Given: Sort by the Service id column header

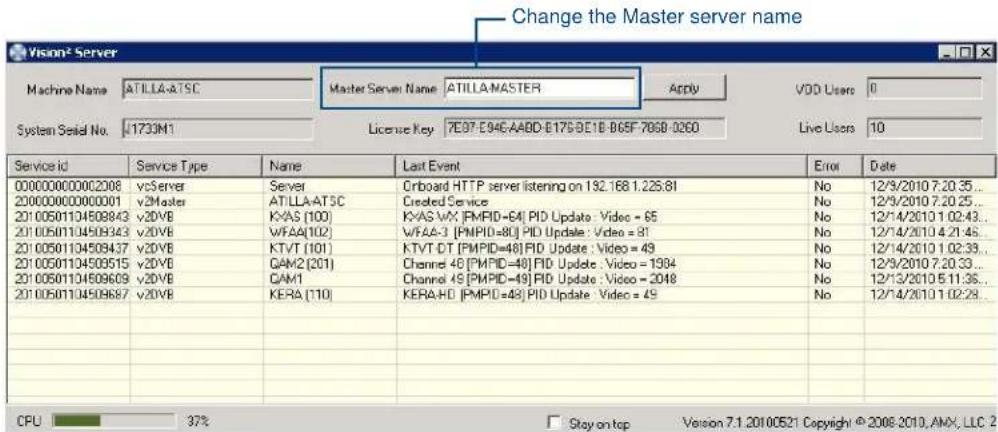Looking at the screenshot, I should click(68, 165).
